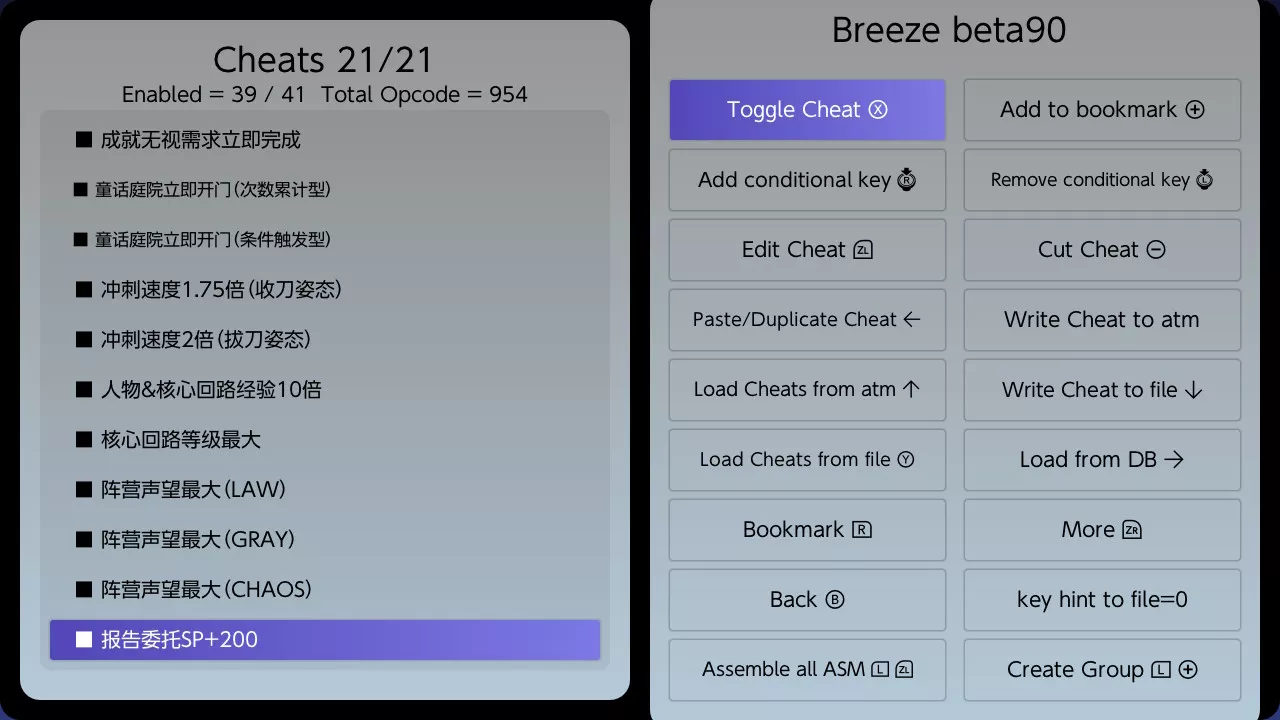The width and height of the screenshot is (1280, 720).
Task: Click Write Cheat to atm
Action: 1102,320
